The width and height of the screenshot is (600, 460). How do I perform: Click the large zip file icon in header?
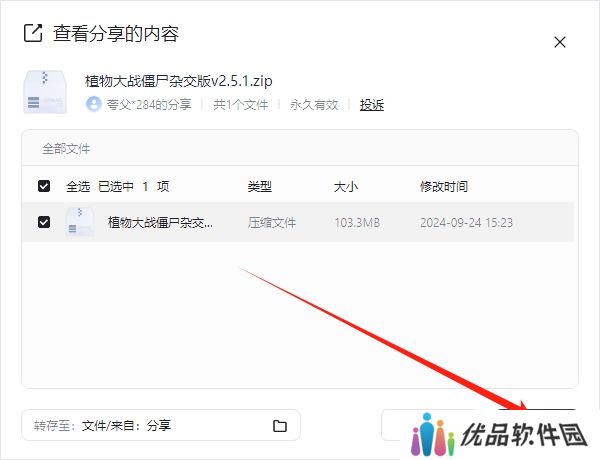[45, 92]
